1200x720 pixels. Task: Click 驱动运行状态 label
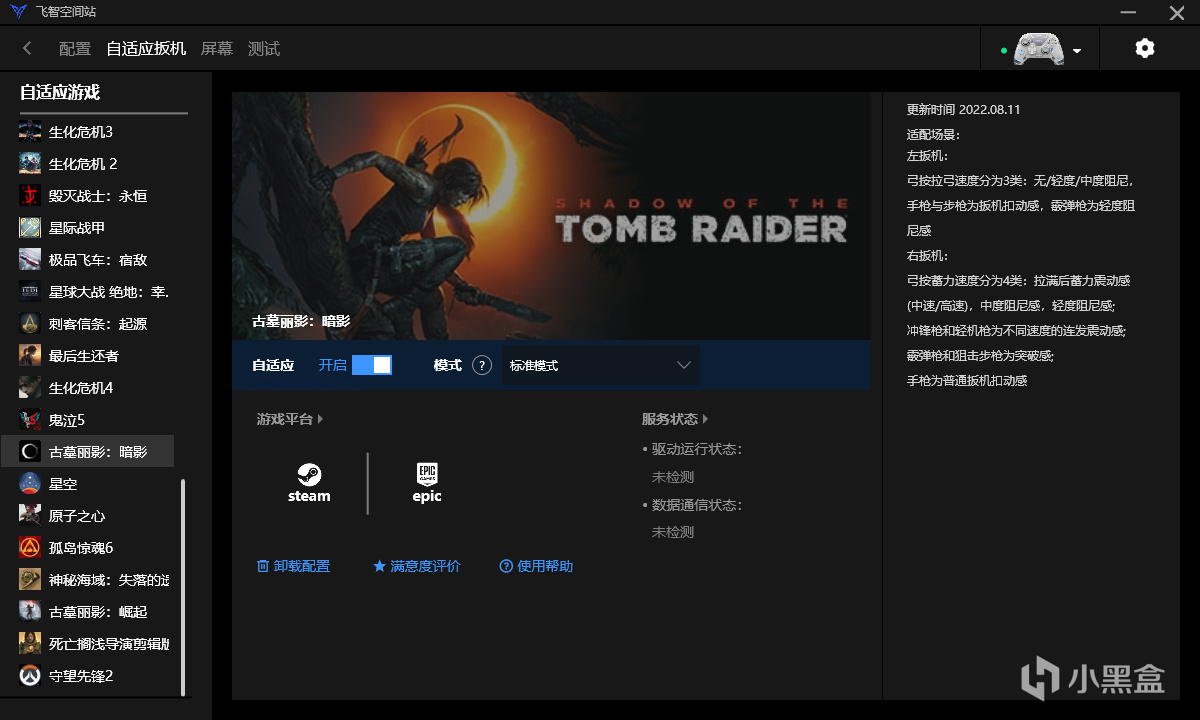[697, 449]
